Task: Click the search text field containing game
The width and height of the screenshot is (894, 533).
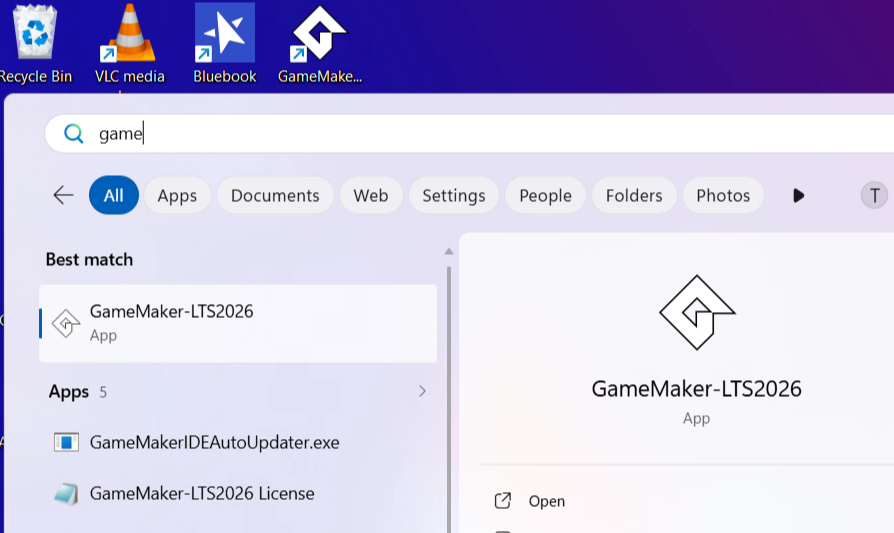Action: pos(469,134)
